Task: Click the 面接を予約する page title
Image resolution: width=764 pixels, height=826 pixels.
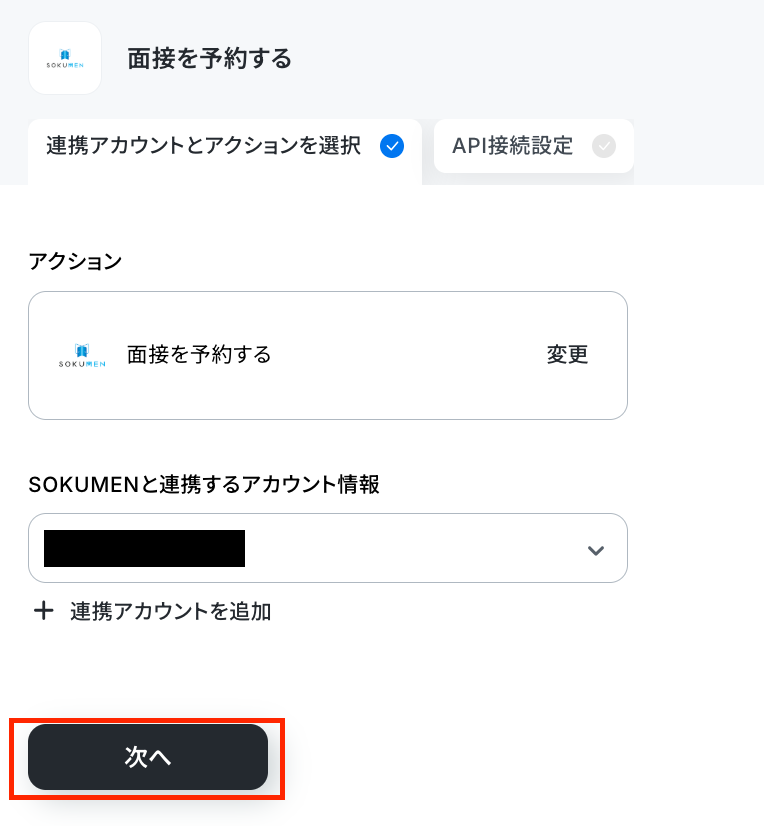Action: coord(209,58)
